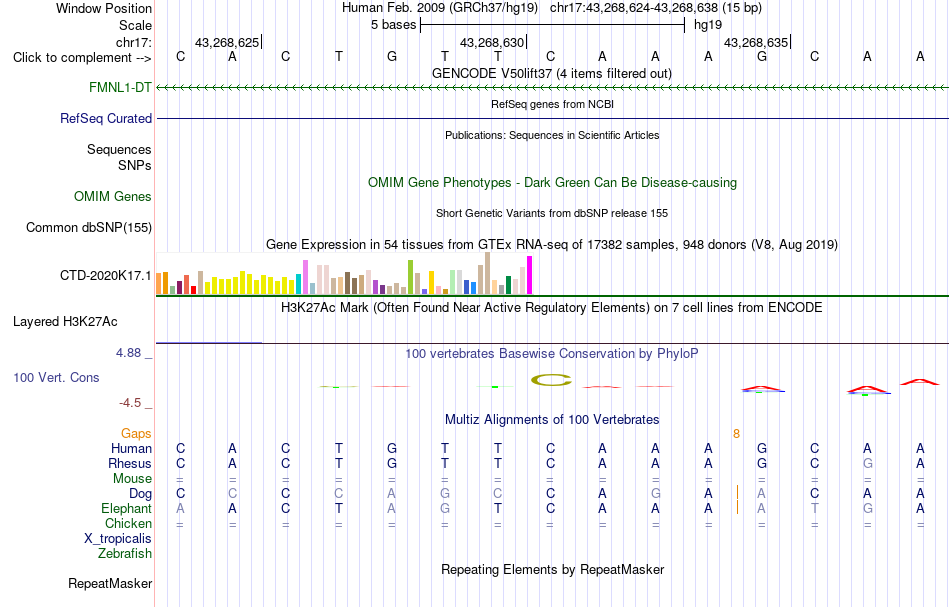
Task: Click the H3K27Ac Mark track title
Action: tap(552, 307)
